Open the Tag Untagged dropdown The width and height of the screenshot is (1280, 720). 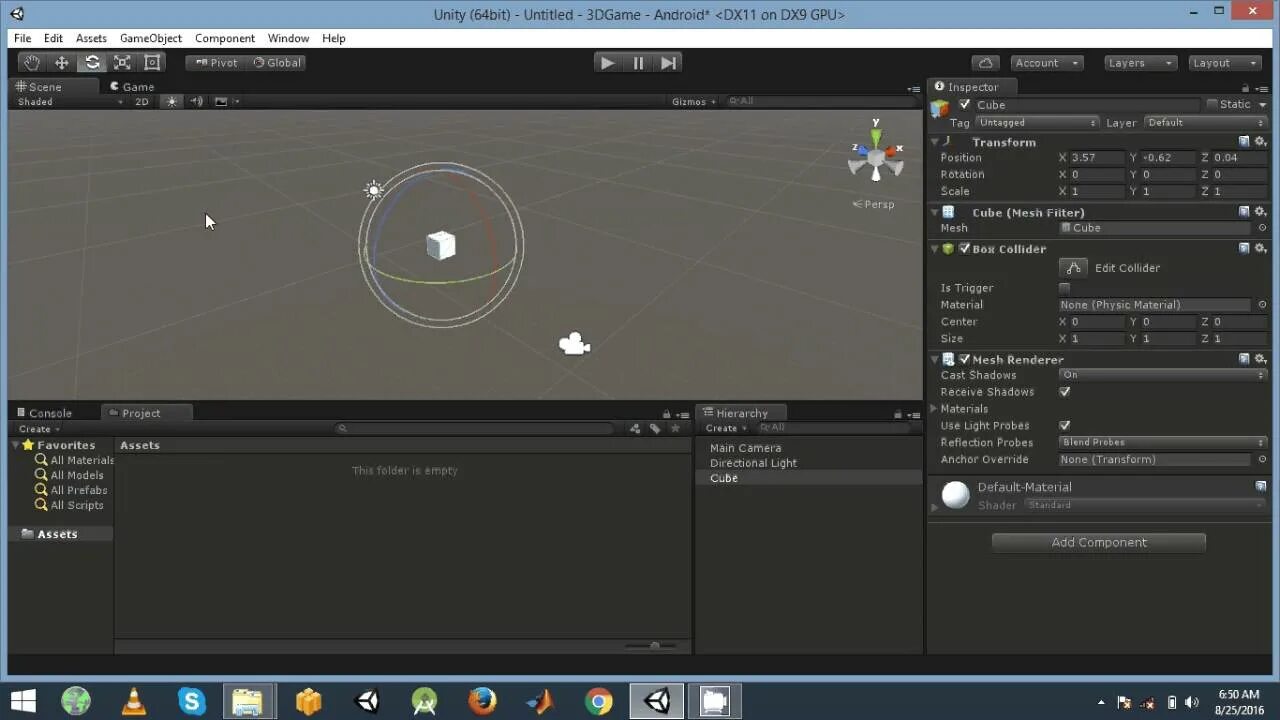[1037, 122]
